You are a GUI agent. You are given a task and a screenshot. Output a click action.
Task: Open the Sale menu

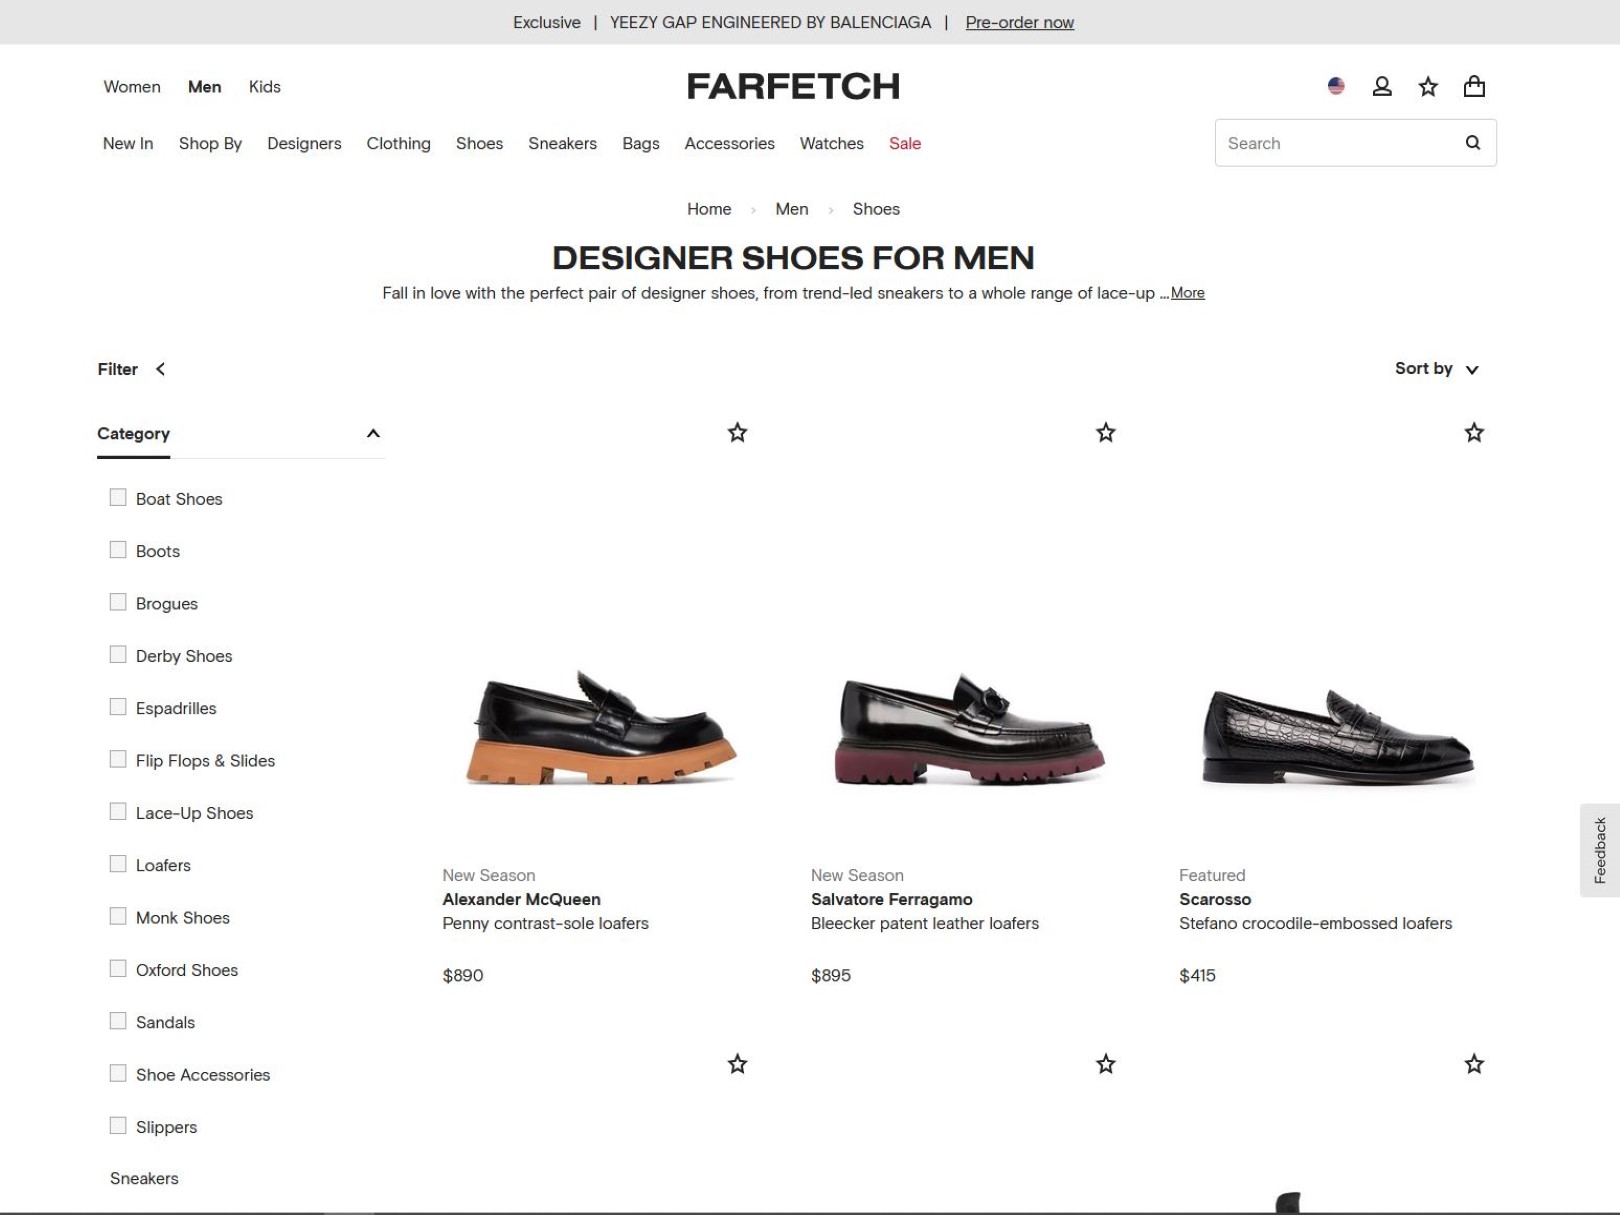[x=905, y=143]
